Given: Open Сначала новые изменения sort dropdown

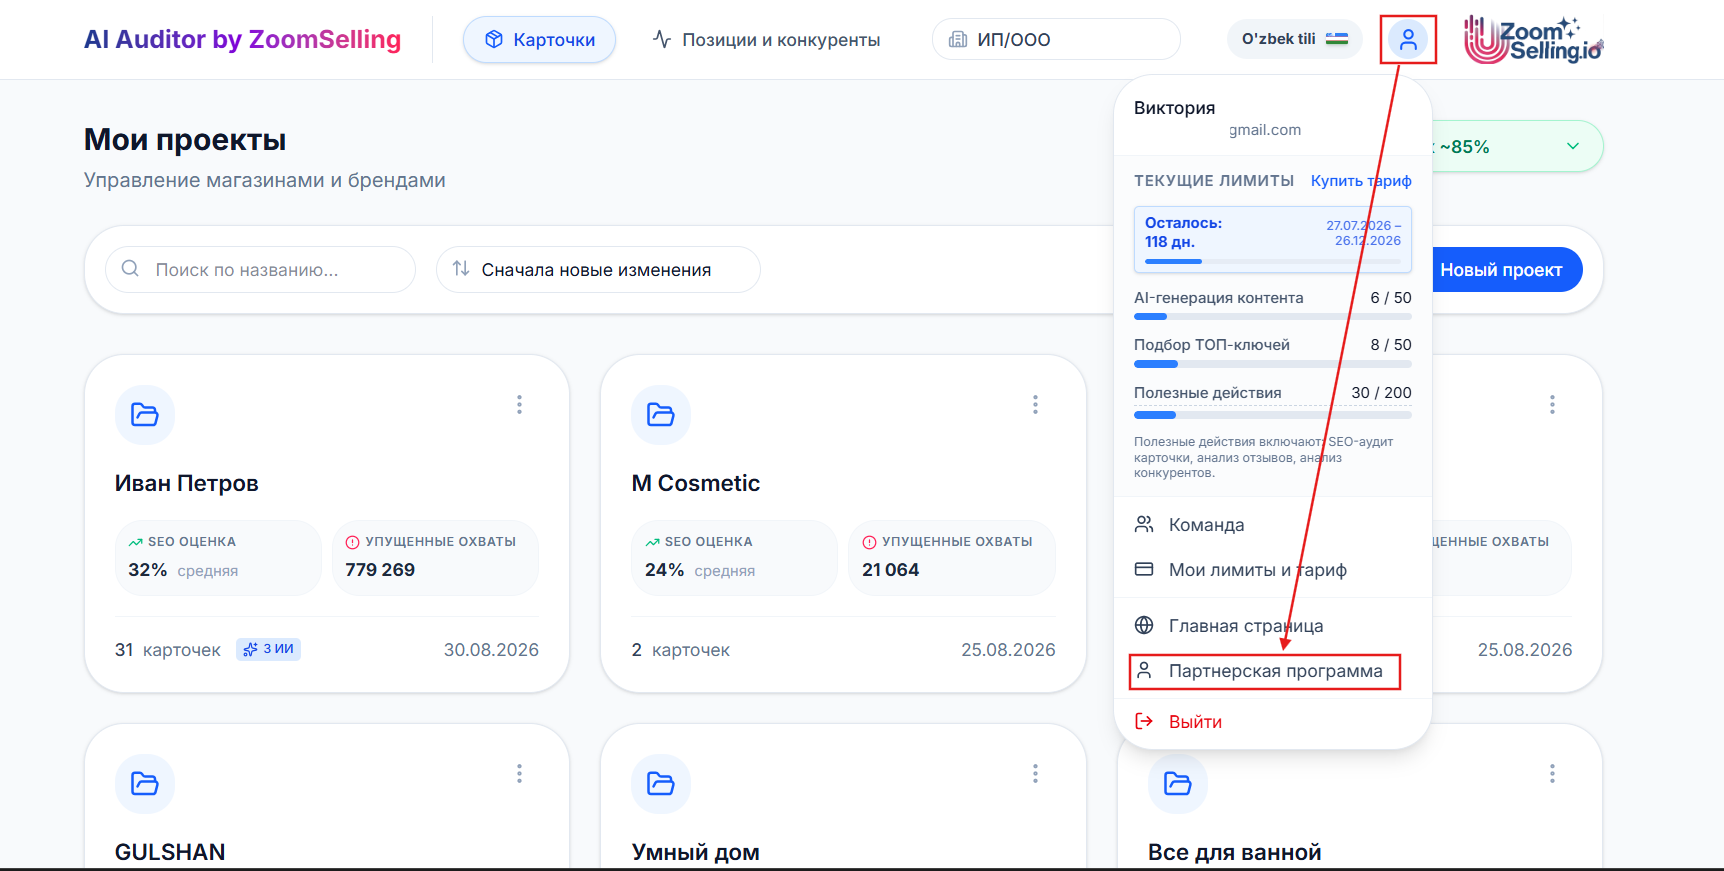Looking at the screenshot, I should (598, 270).
